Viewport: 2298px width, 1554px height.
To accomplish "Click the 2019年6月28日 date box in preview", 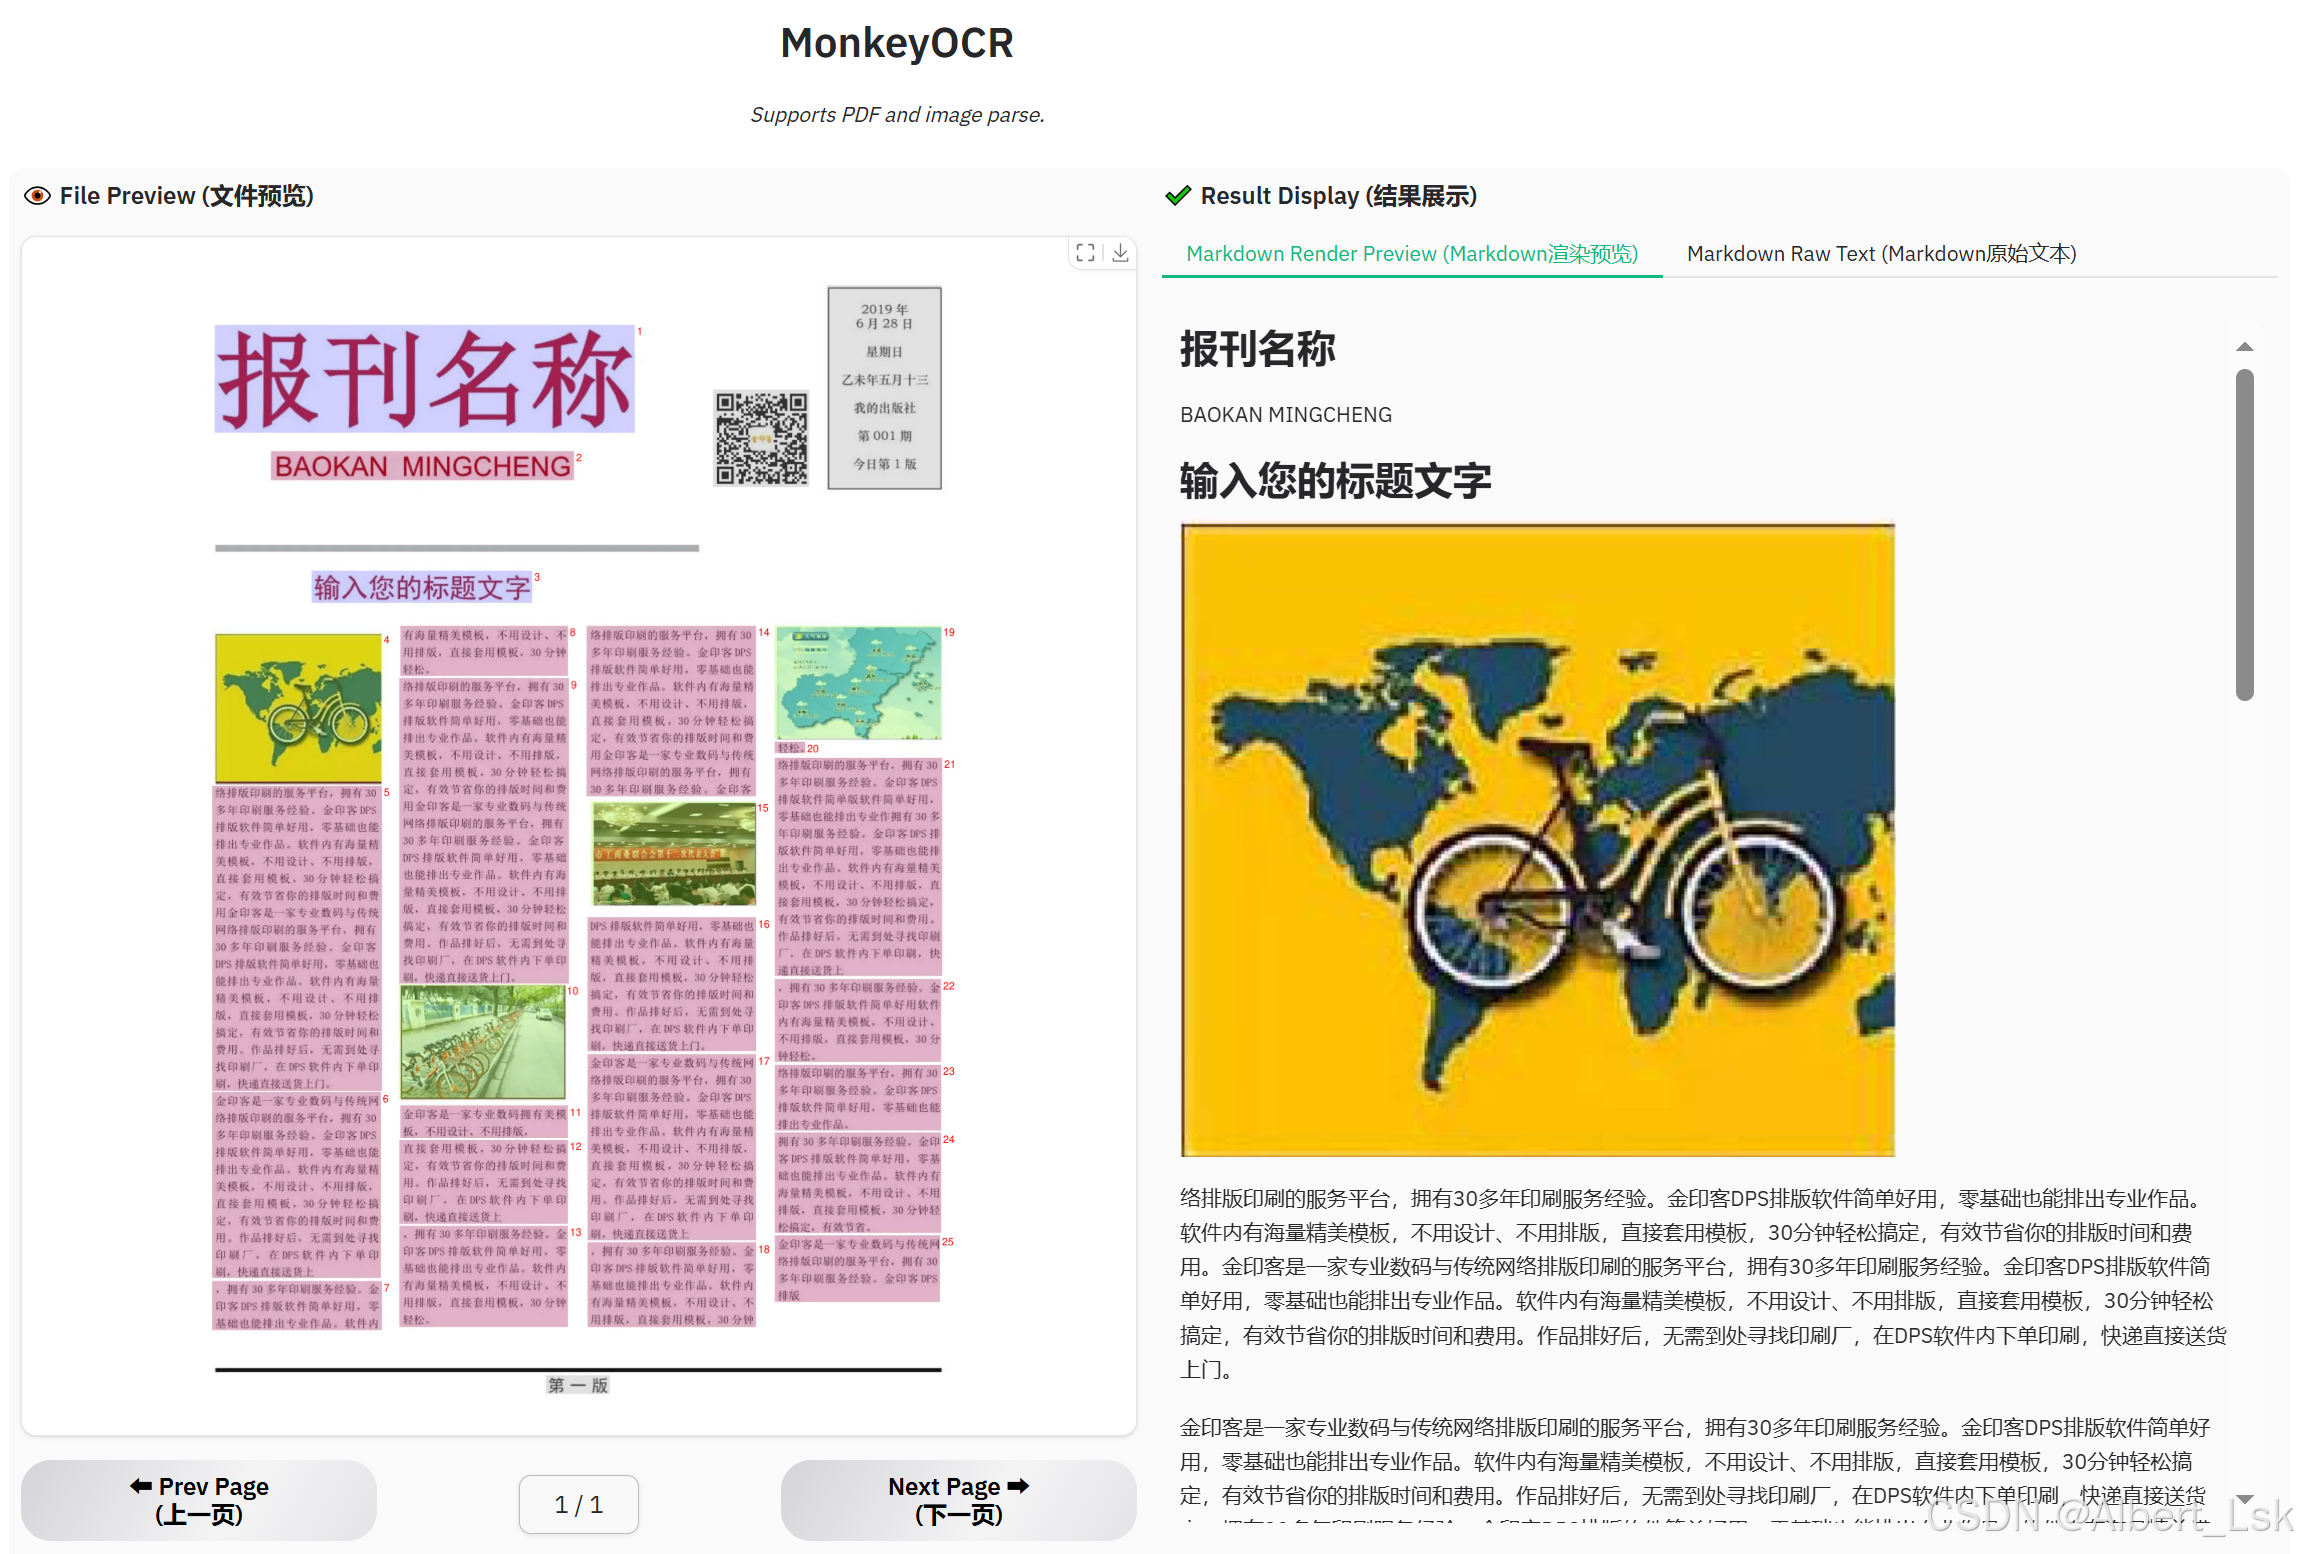I will coord(883,388).
